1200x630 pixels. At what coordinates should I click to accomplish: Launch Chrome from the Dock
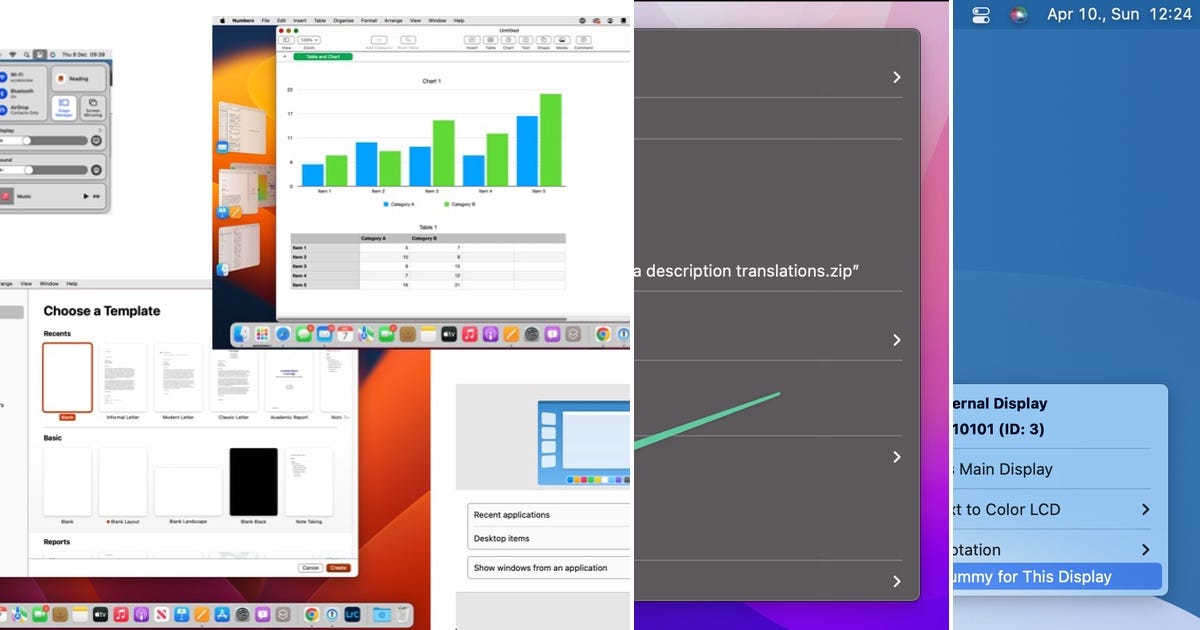(x=310, y=612)
